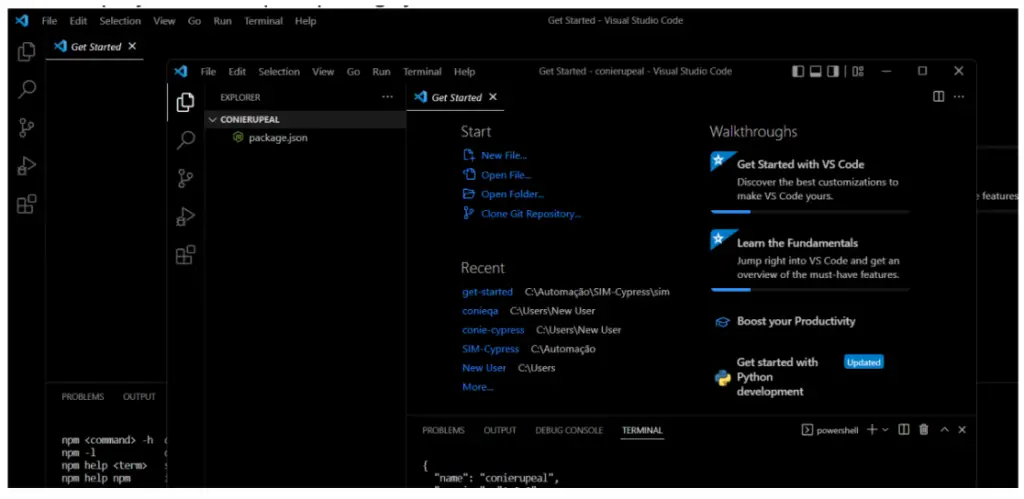
Task: Open package.json in the Explorer
Action: [277, 138]
